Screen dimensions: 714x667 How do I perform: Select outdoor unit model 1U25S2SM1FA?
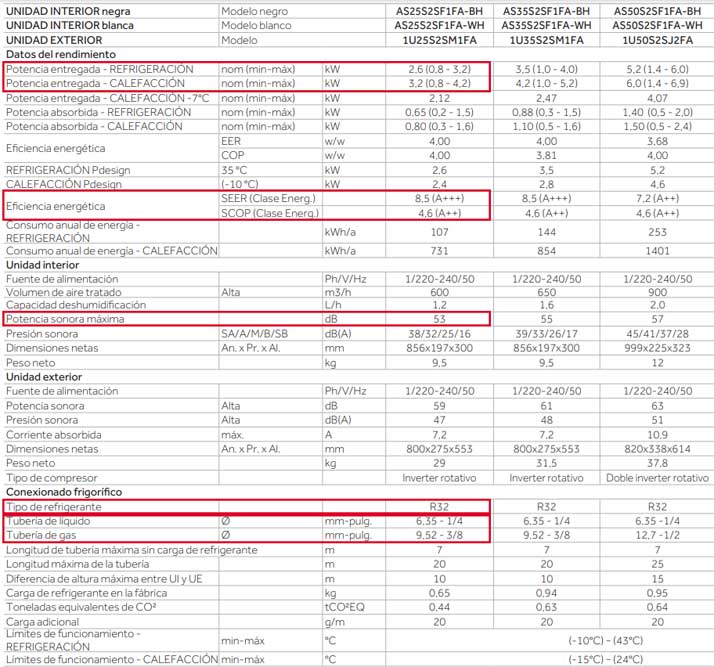click(439, 40)
